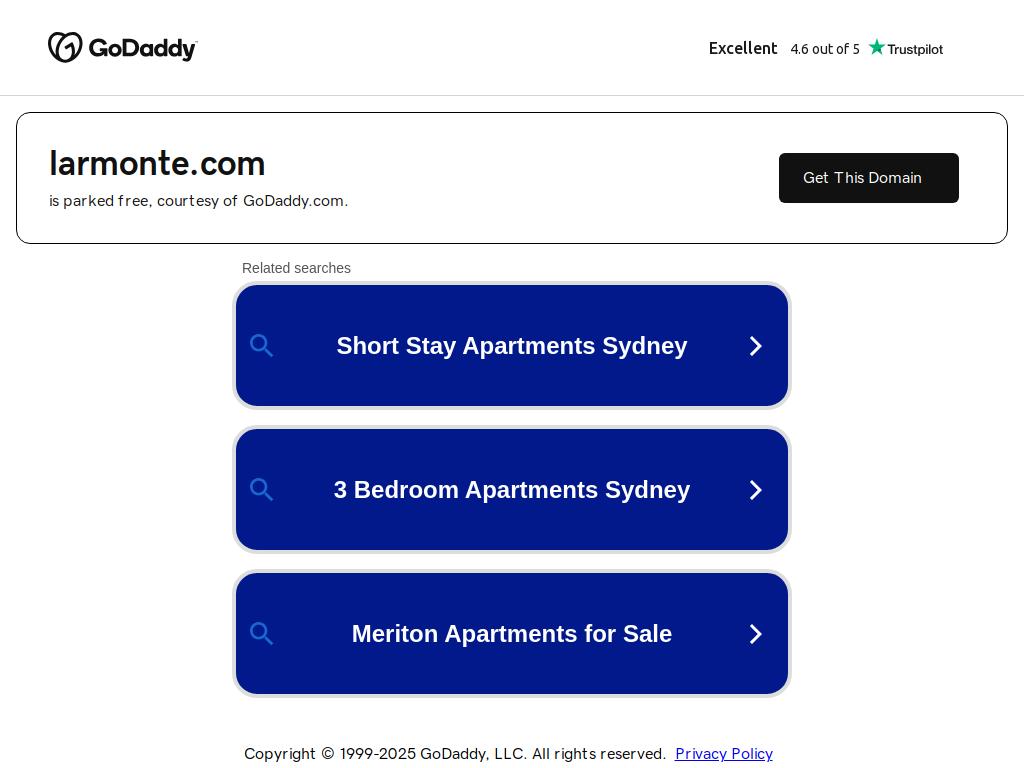The height and width of the screenshot is (768, 1024).
Task: Click the GoDaddy wordmark text
Action: pos(142,48)
